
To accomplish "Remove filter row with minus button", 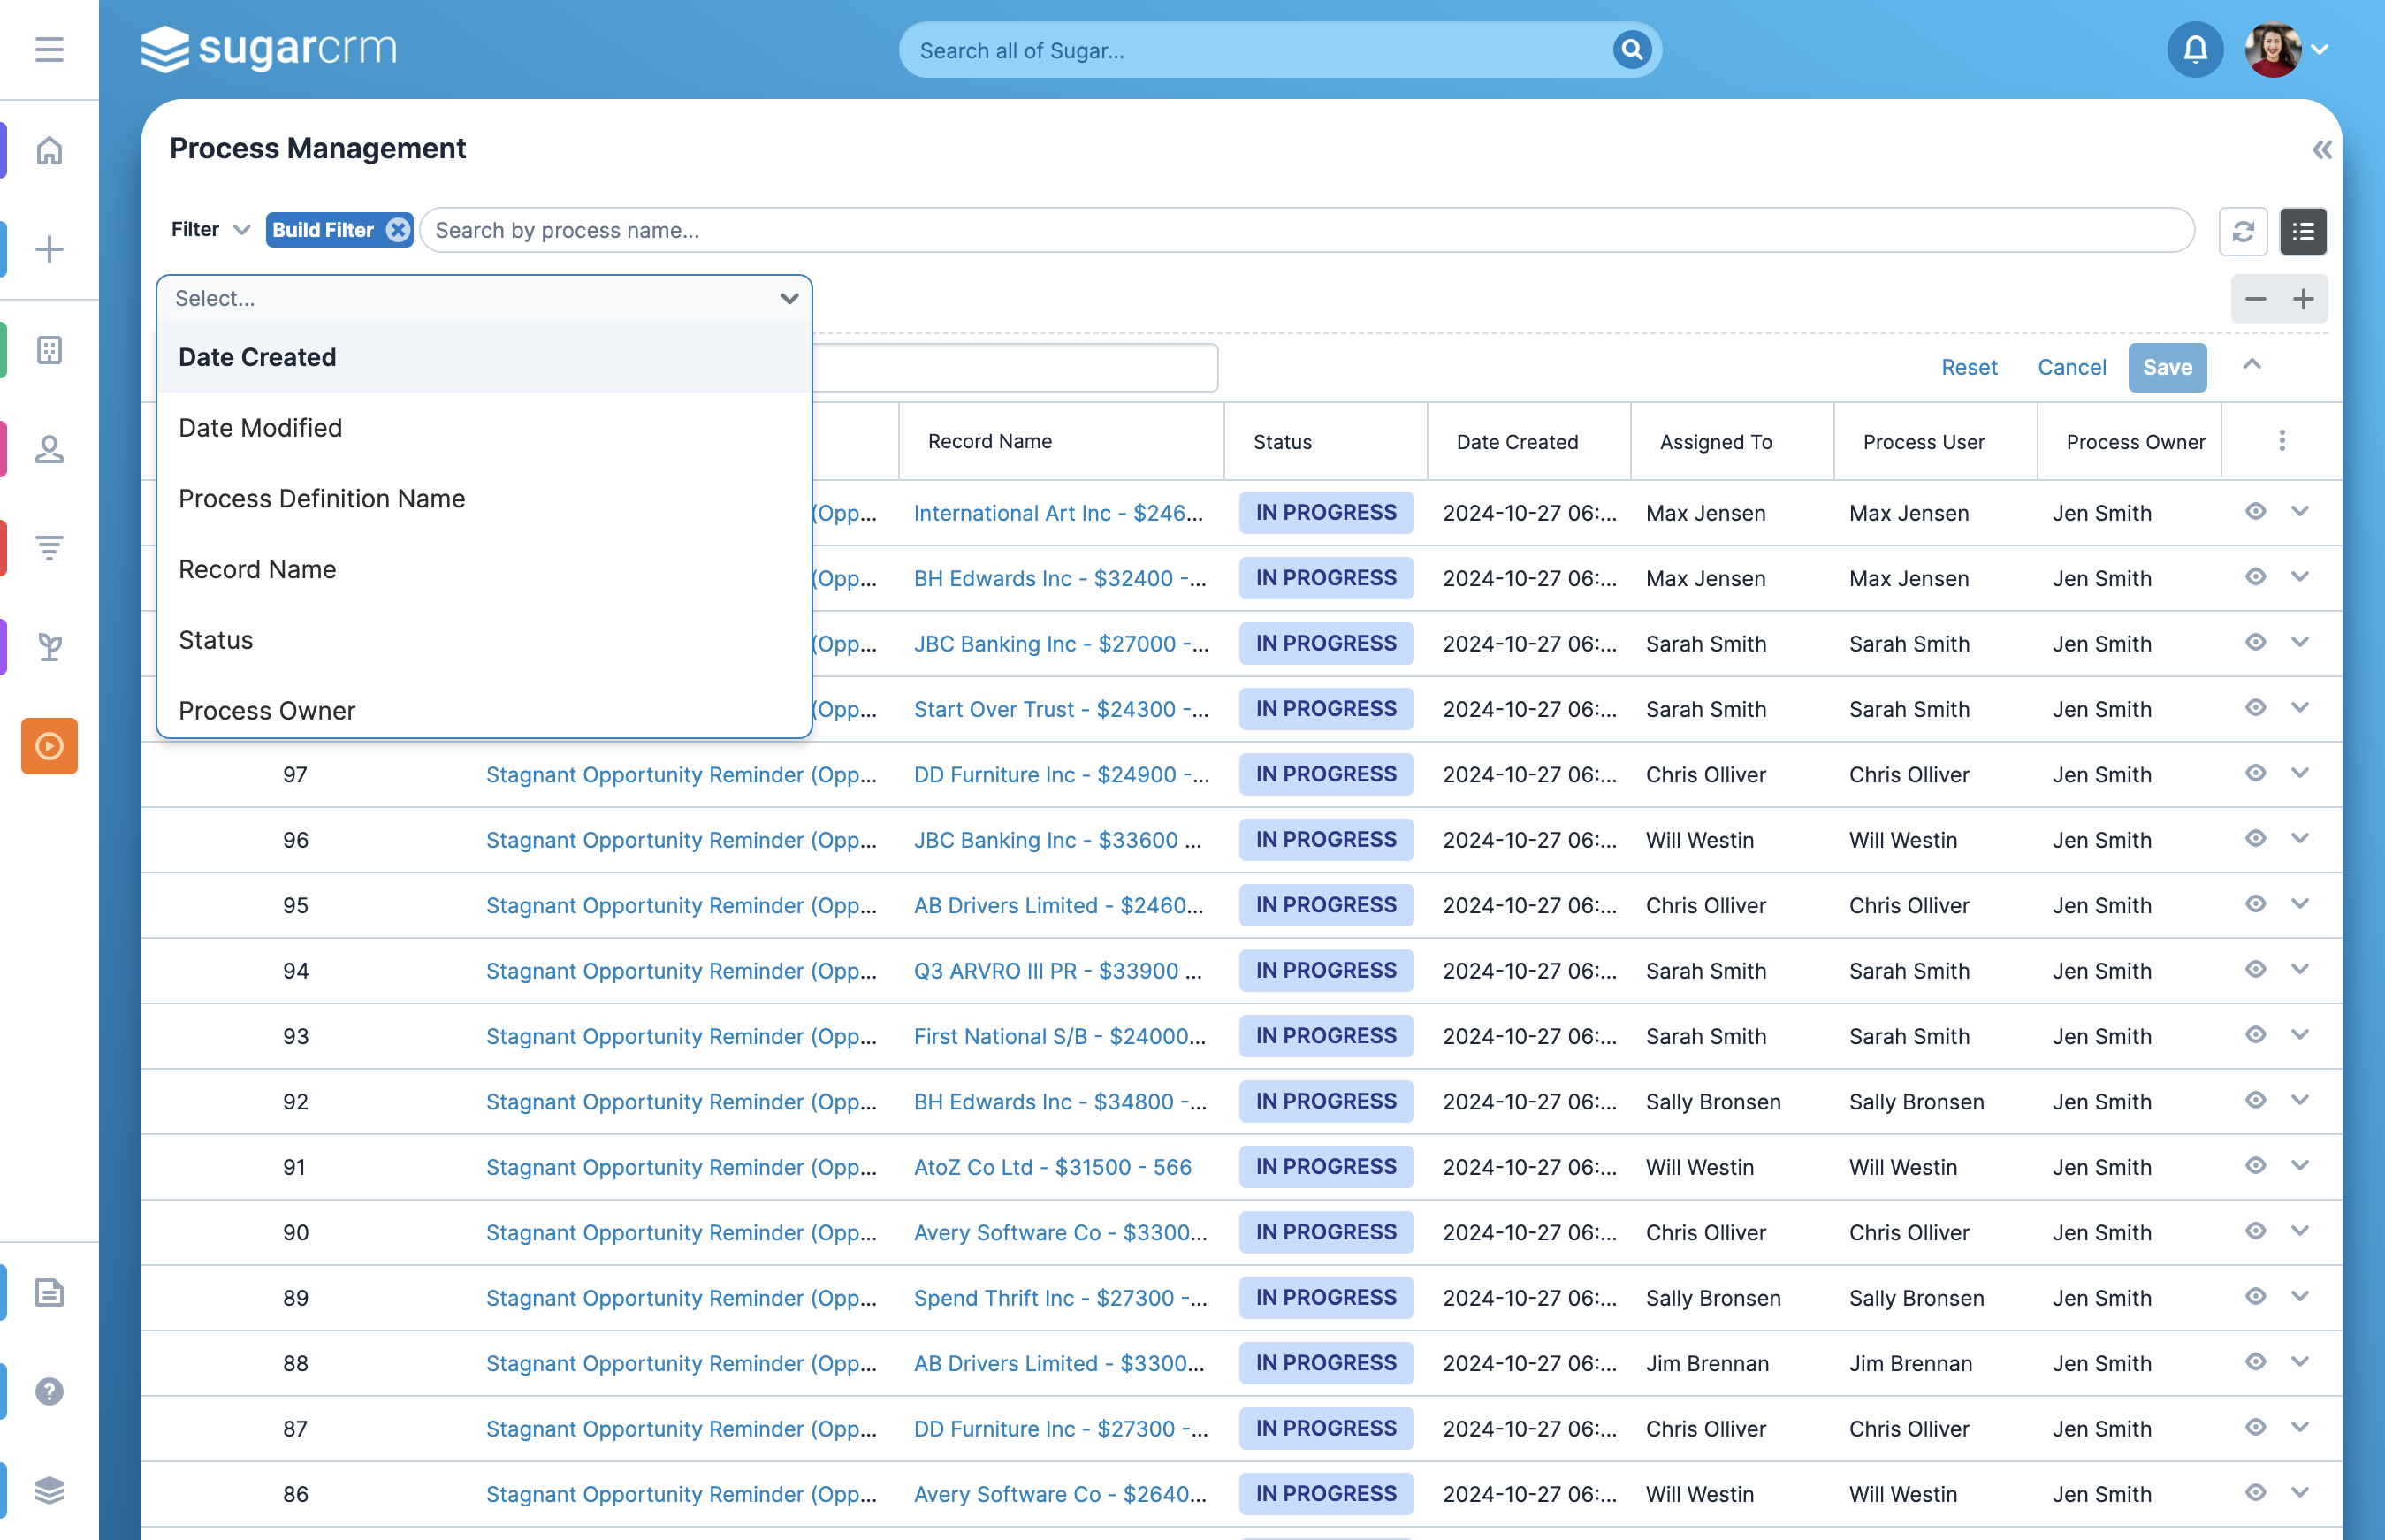I will 2255,299.
